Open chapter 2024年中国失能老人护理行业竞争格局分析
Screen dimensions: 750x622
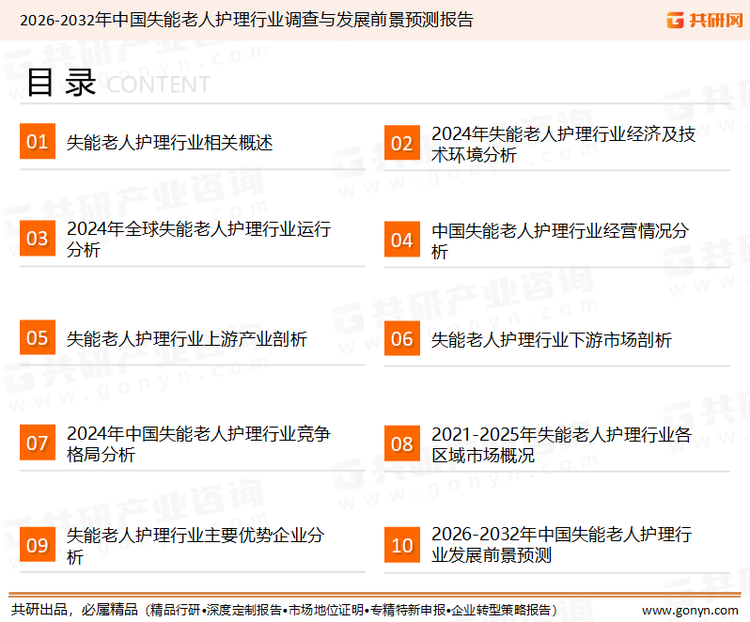coord(199,444)
